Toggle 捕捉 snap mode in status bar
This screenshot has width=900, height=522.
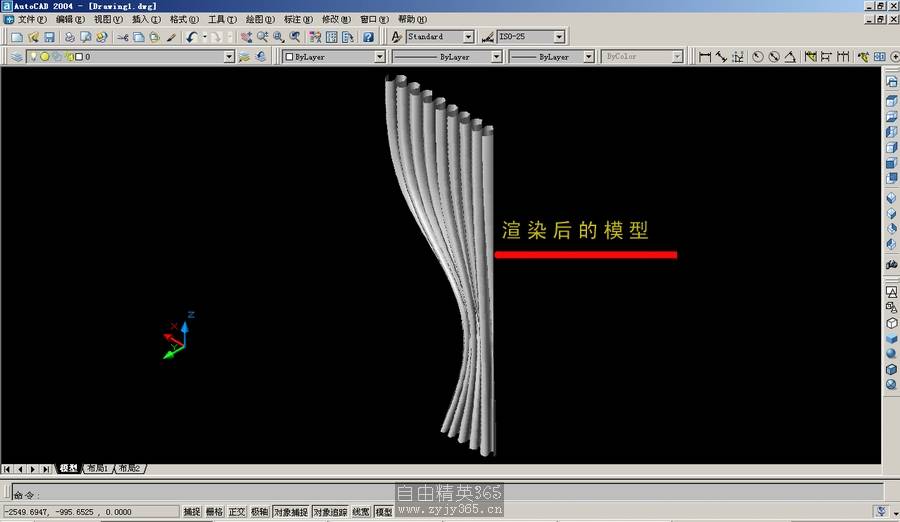pyautogui.click(x=192, y=512)
